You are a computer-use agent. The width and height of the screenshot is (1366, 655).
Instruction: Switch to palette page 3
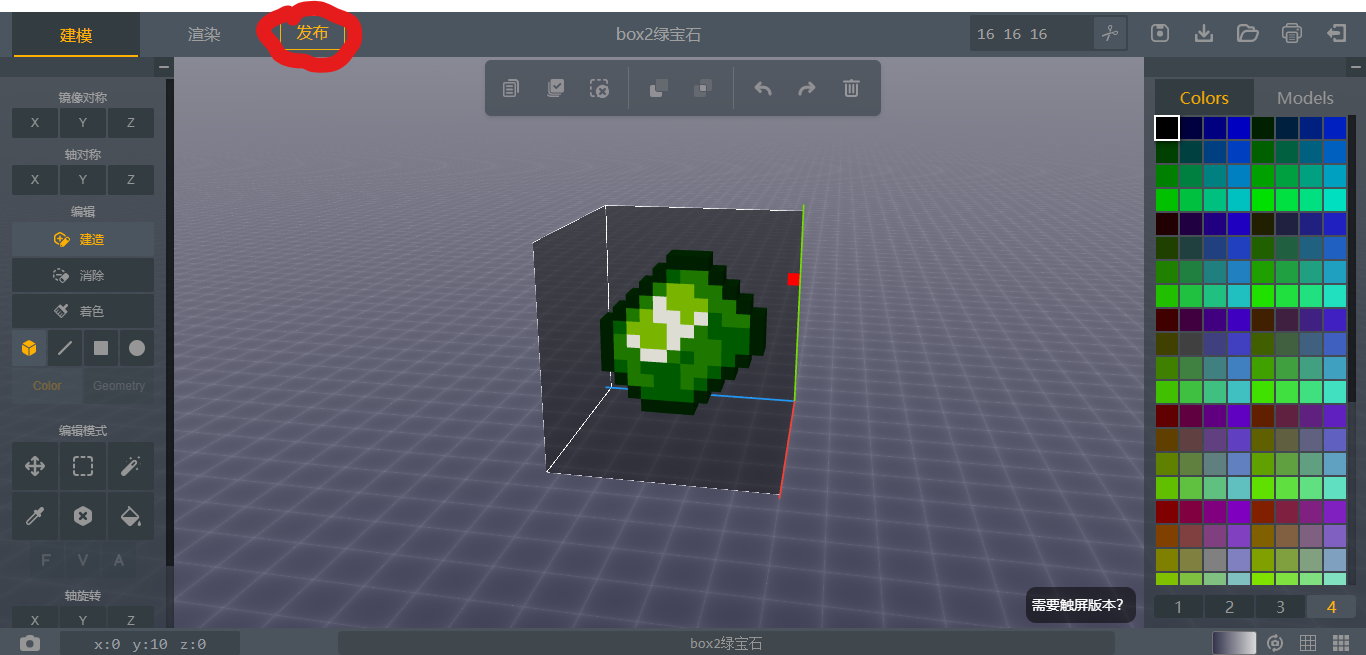pos(1280,607)
